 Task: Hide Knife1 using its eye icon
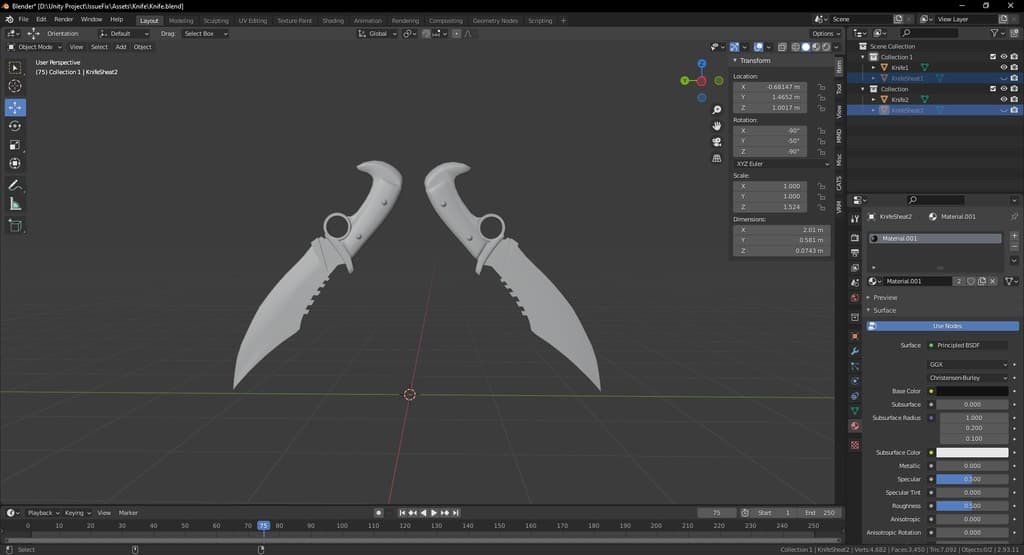pyautogui.click(x=1003, y=67)
